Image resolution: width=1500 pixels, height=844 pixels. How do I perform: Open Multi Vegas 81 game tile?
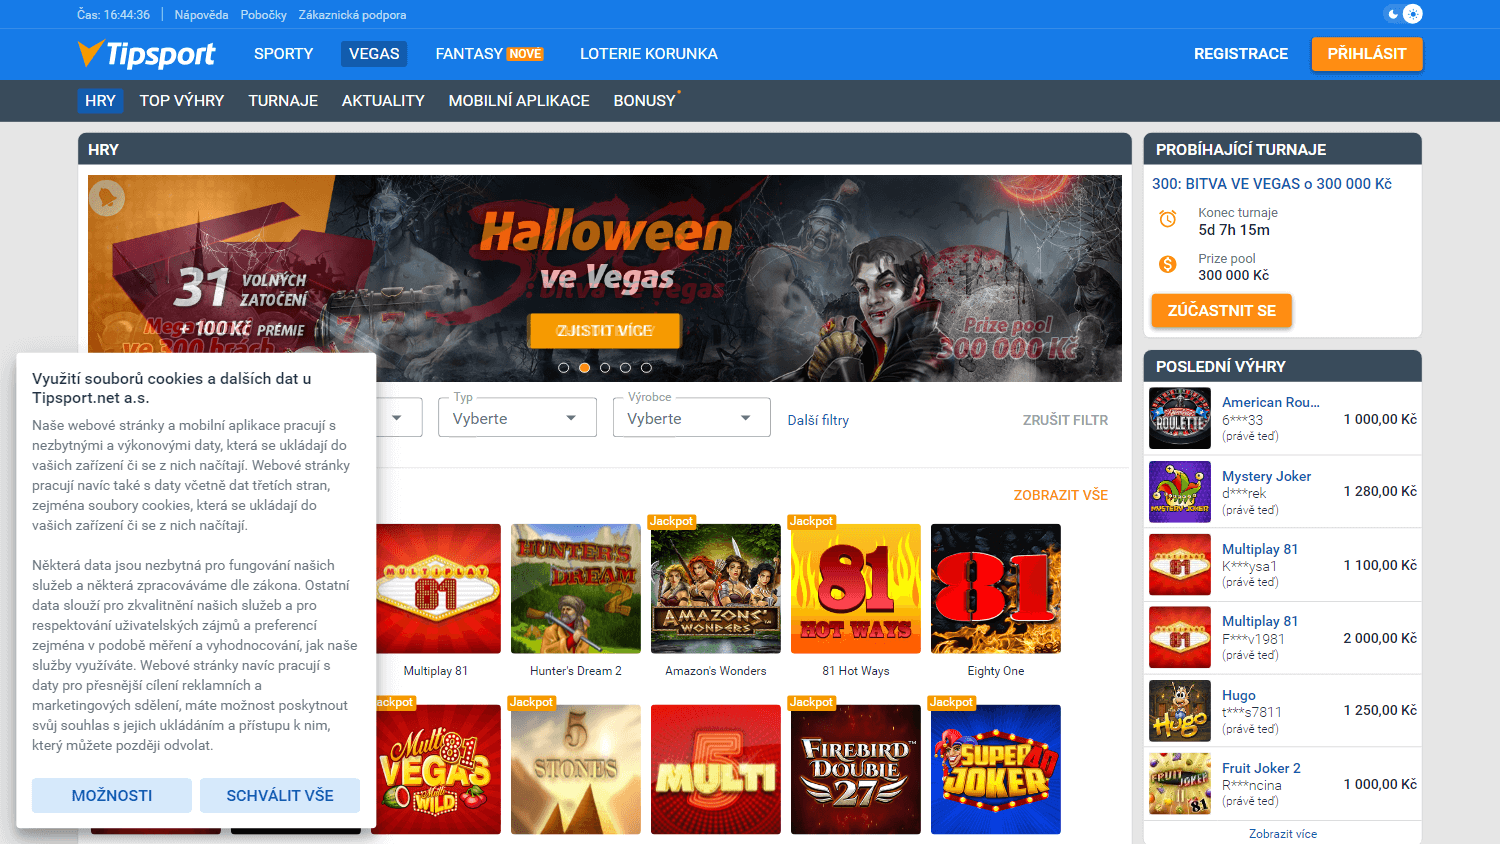[438, 770]
